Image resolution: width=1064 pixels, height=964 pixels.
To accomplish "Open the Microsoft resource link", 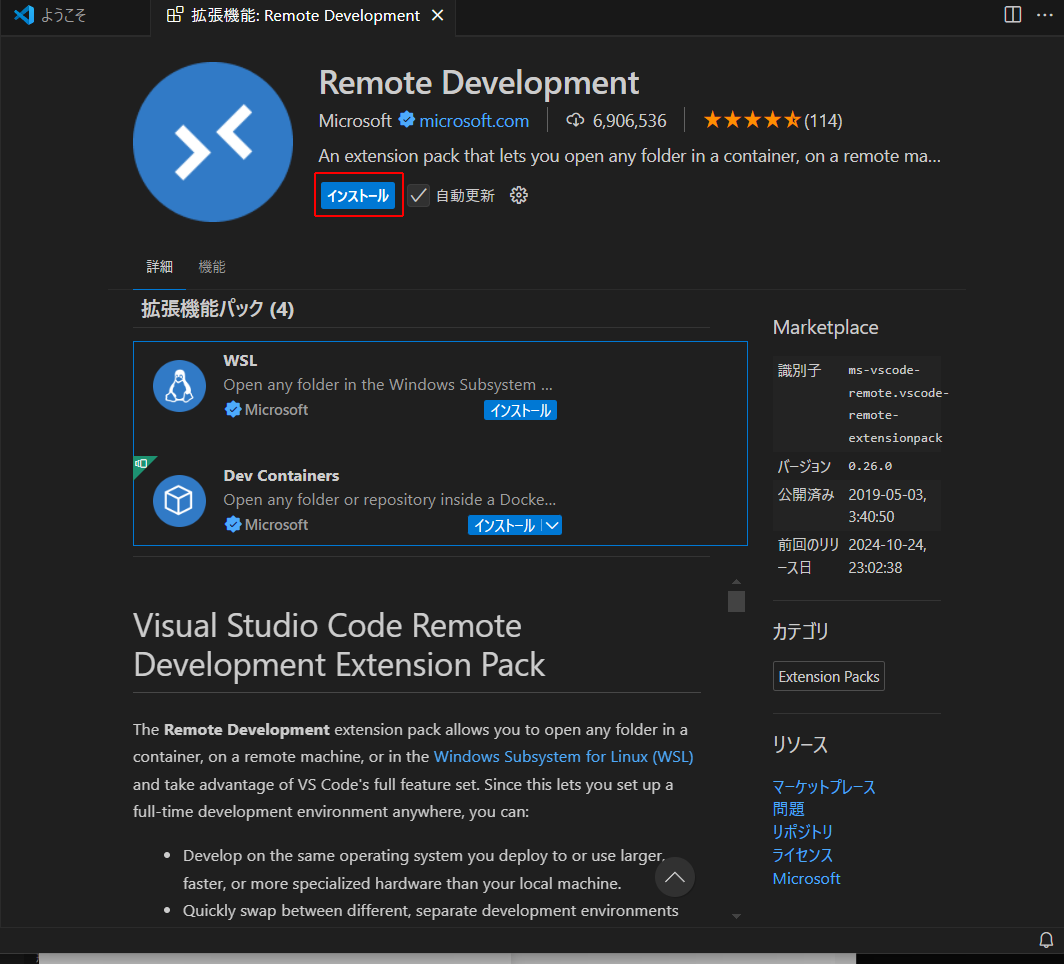I will click(x=806, y=879).
